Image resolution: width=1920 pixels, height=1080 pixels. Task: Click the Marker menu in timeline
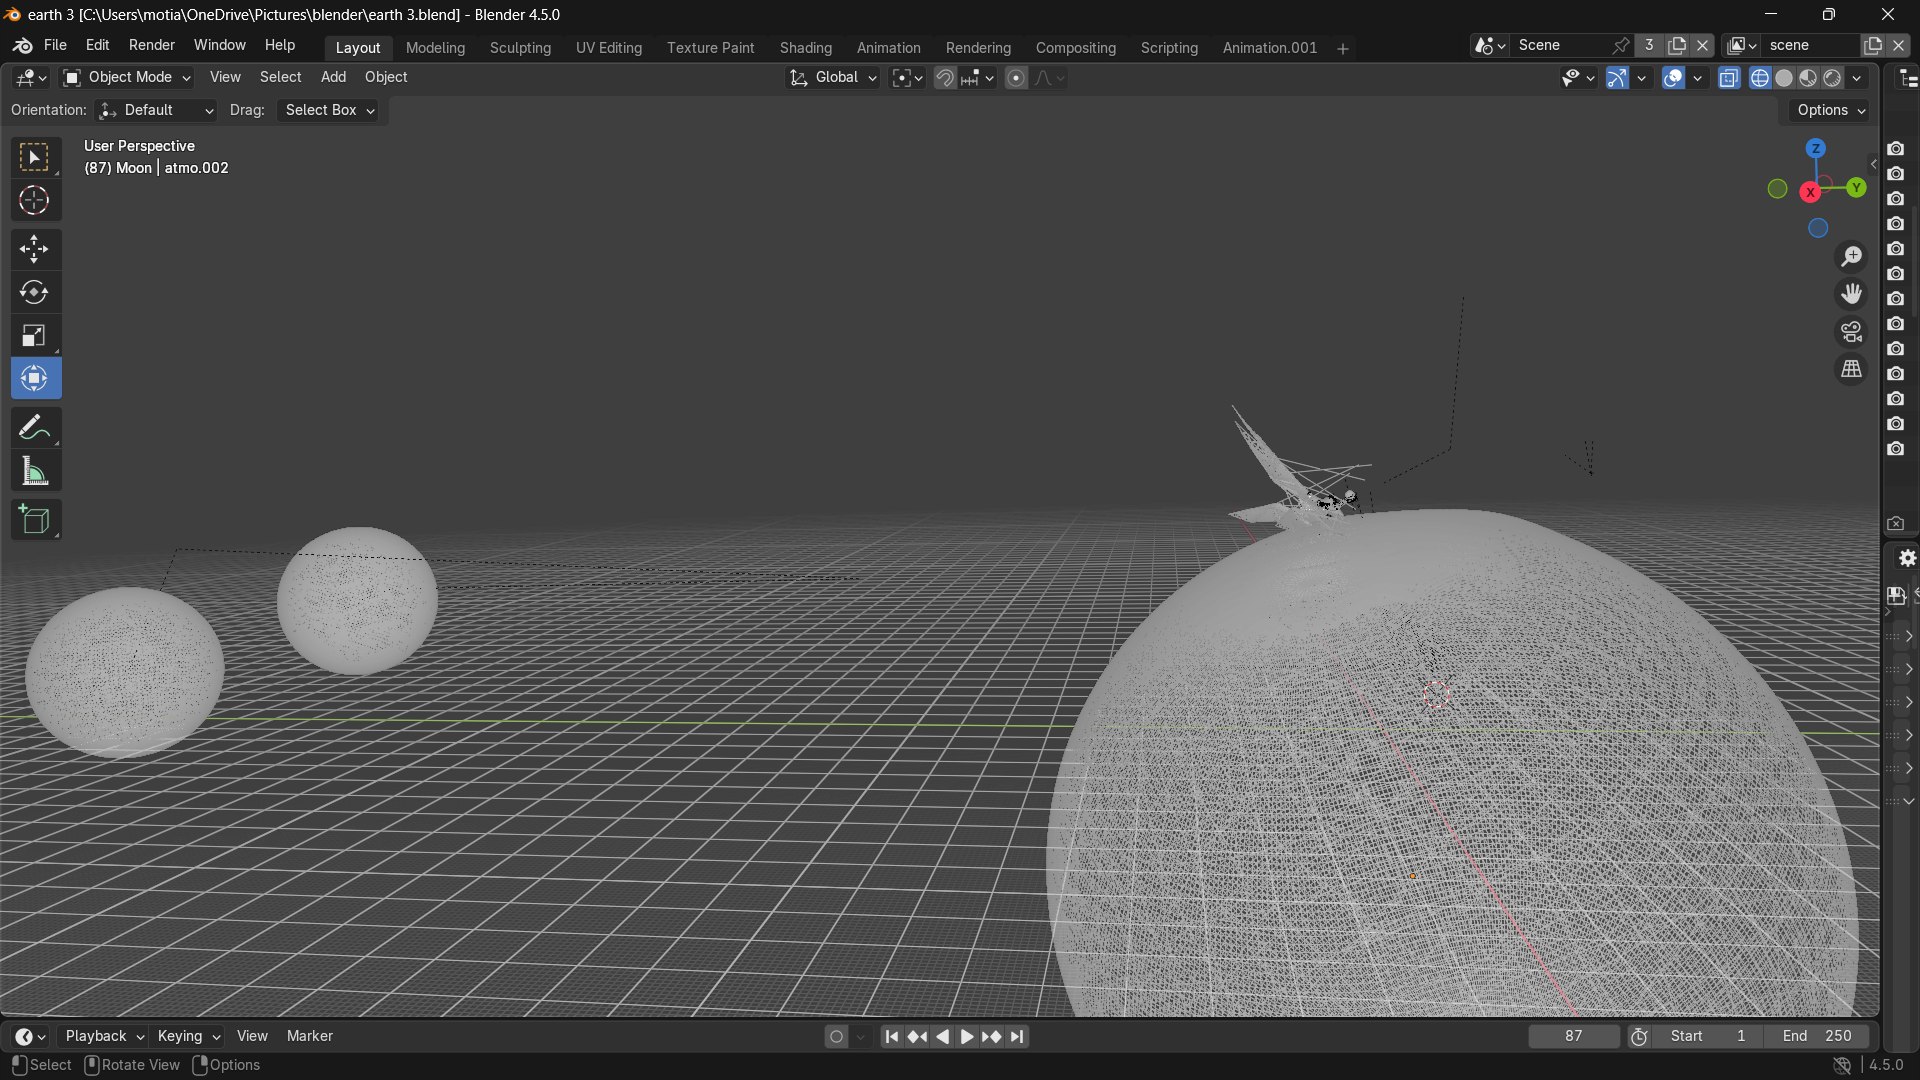point(309,1037)
